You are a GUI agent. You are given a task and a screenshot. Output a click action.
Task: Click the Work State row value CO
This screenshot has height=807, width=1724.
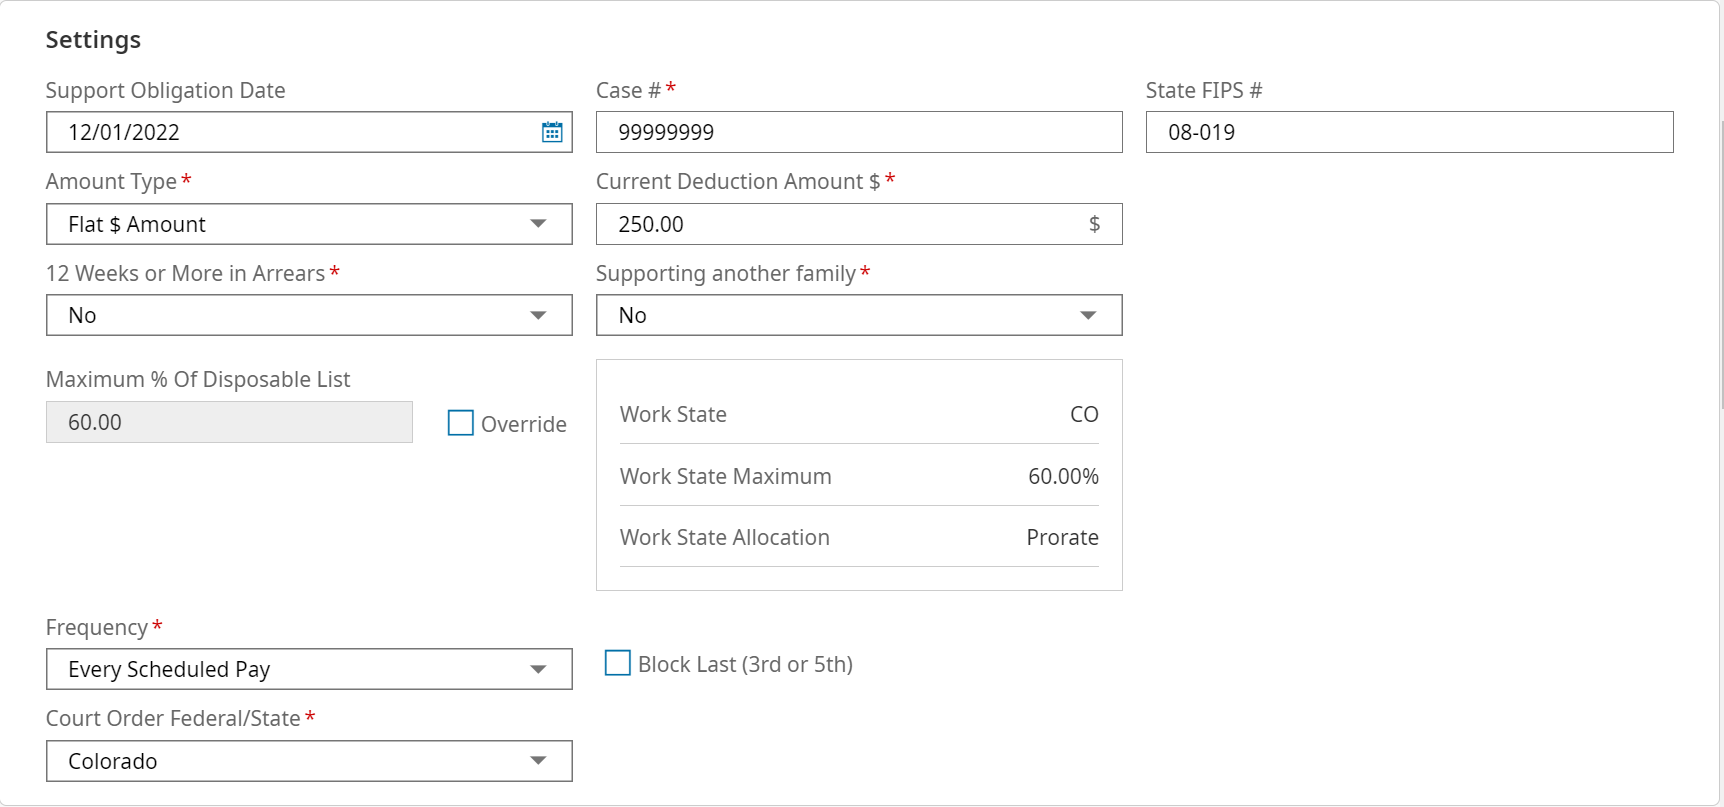click(x=1084, y=414)
